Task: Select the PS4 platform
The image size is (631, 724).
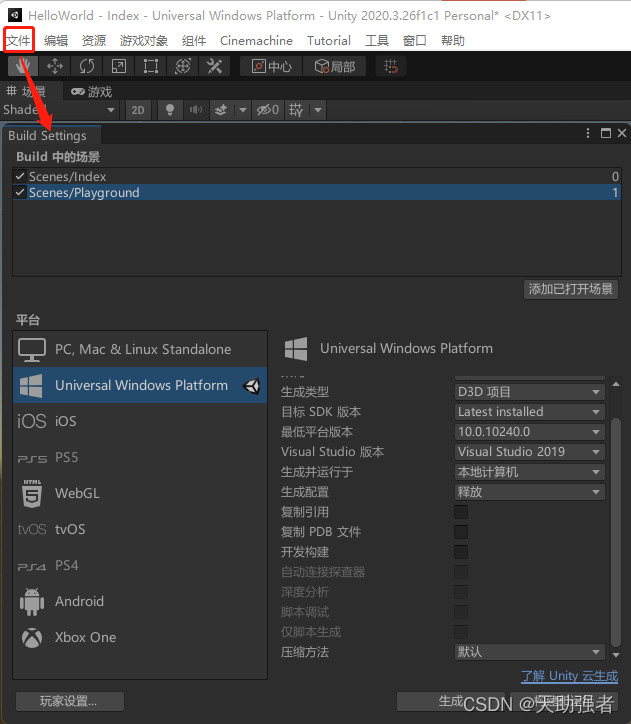Action: pos(140,565)
